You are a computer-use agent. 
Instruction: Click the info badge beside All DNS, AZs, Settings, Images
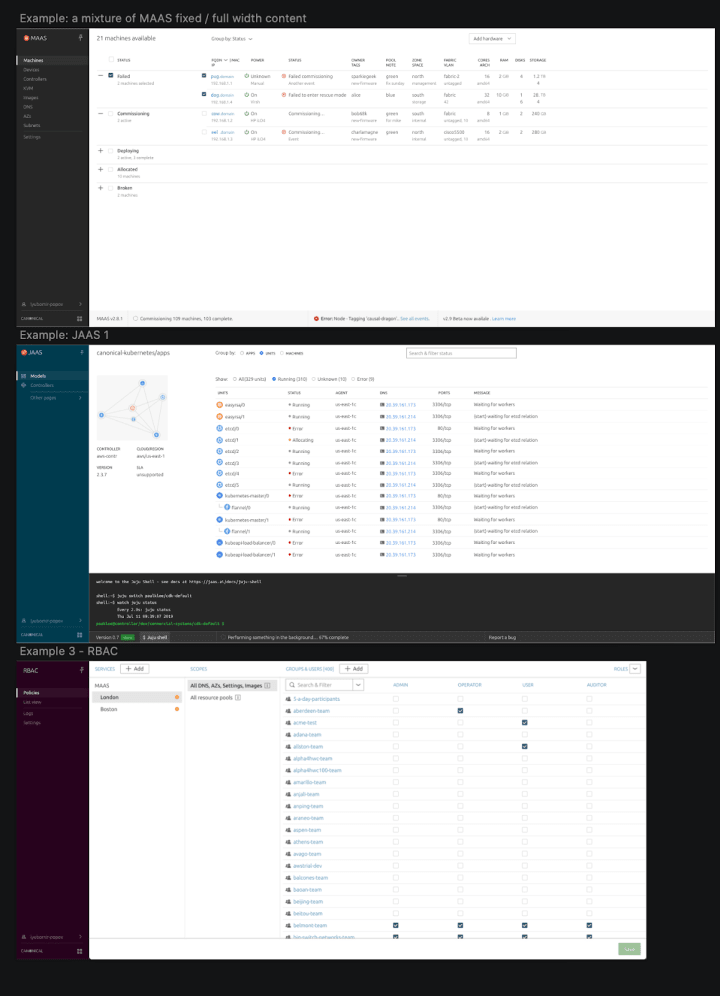267,685
